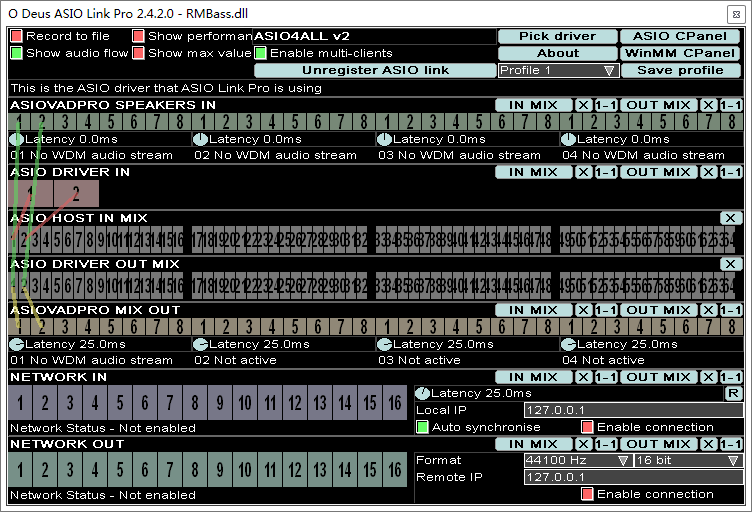Adjust the Network In latency knob
The width and height of the screenshot is (752, 512).
[422, 394]
